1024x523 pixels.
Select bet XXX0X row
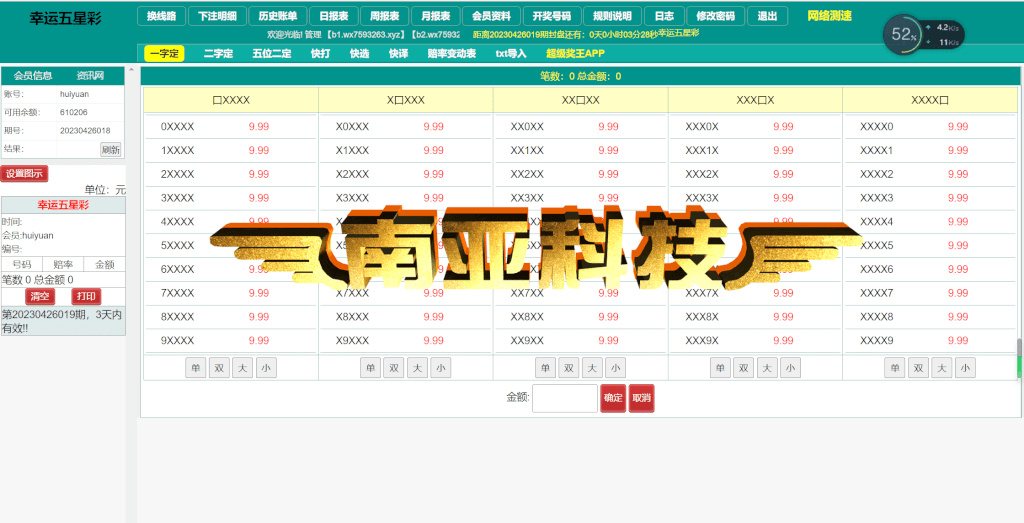755,127
